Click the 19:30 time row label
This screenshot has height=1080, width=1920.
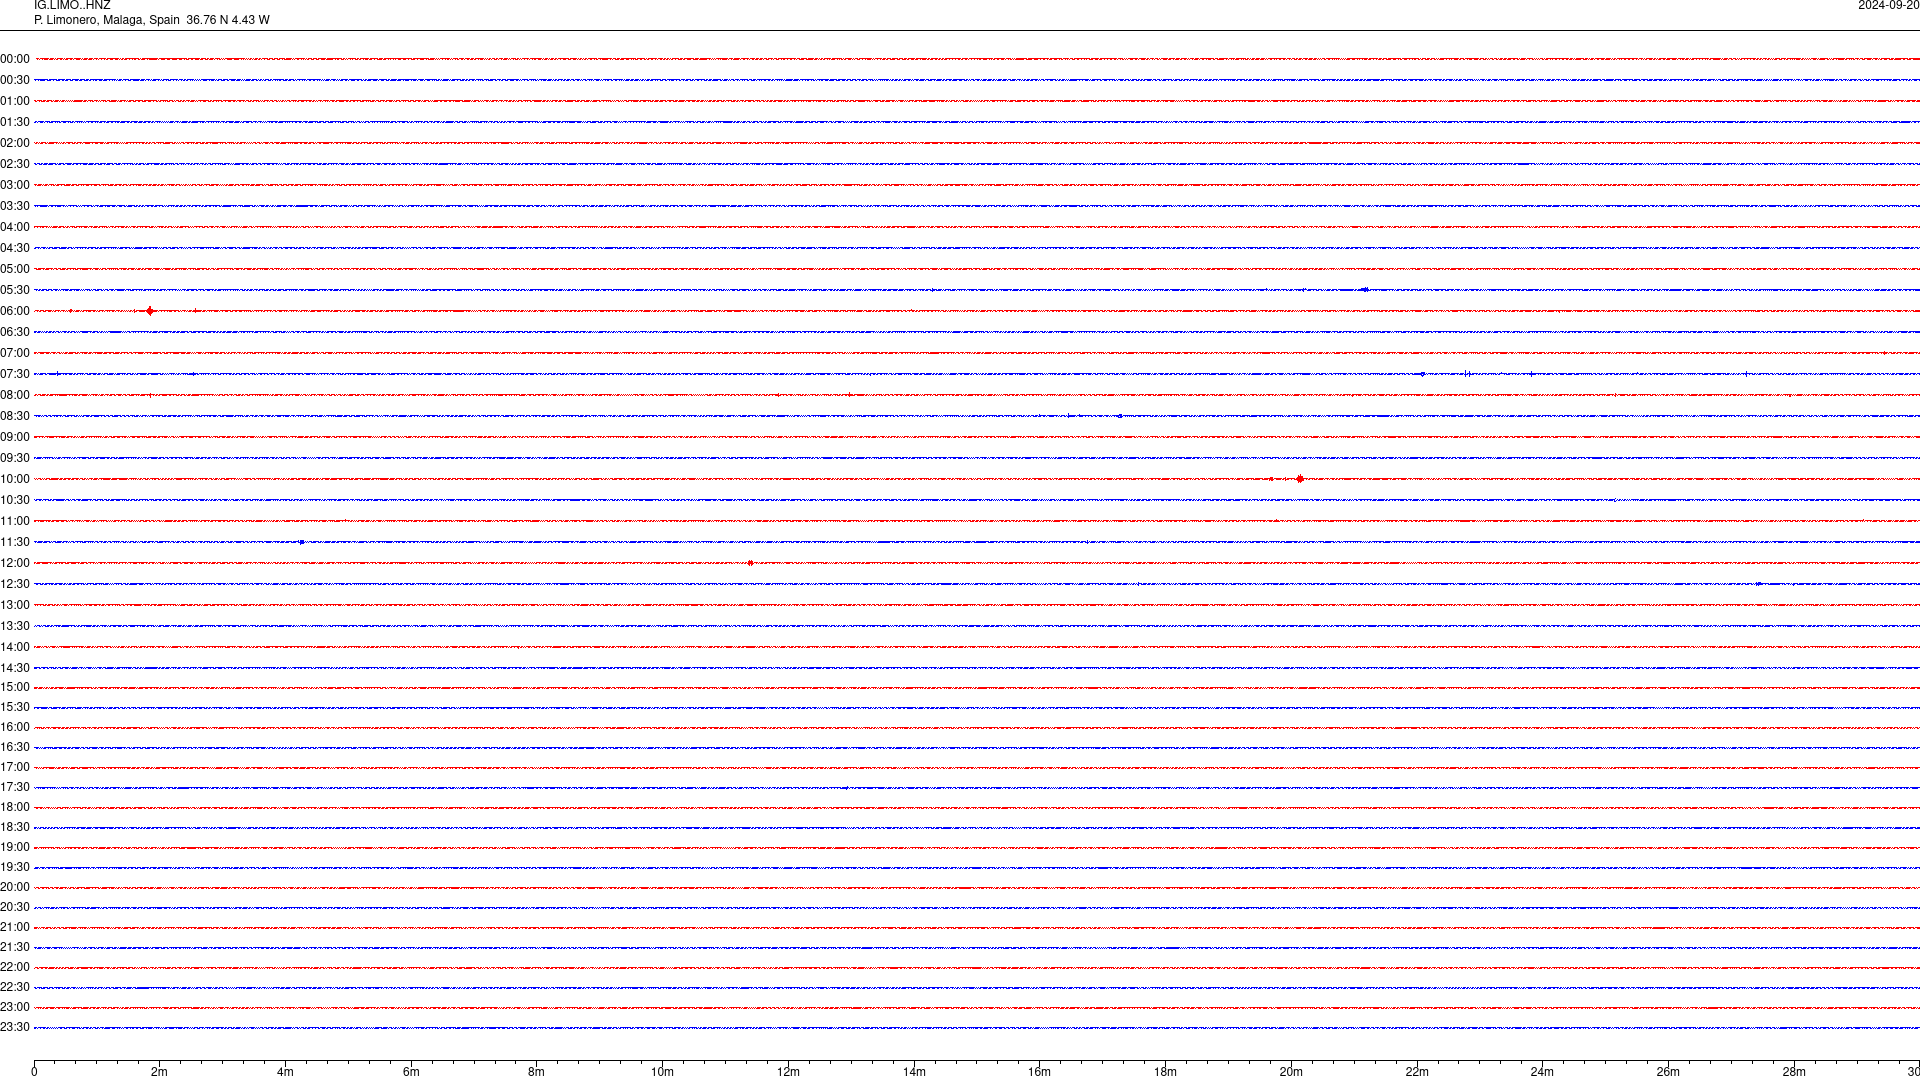(x=15, y=867)
